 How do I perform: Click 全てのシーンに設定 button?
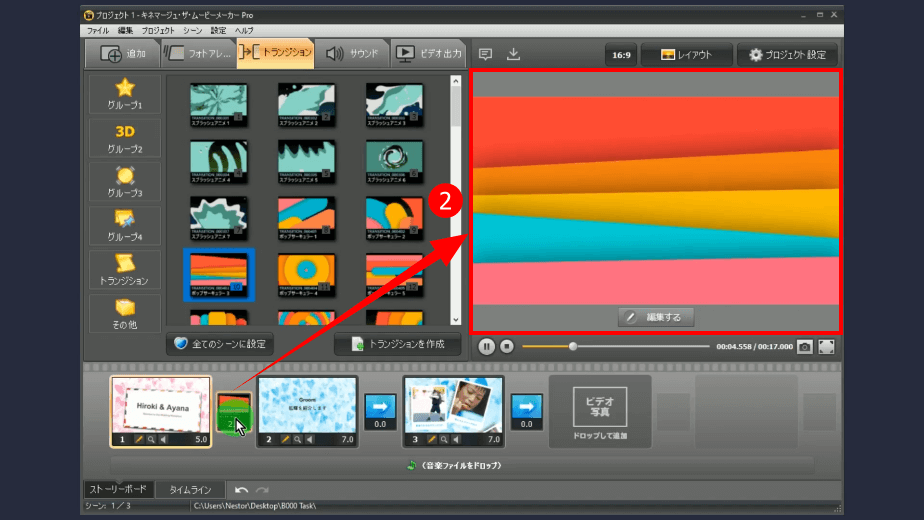point(219,344)
